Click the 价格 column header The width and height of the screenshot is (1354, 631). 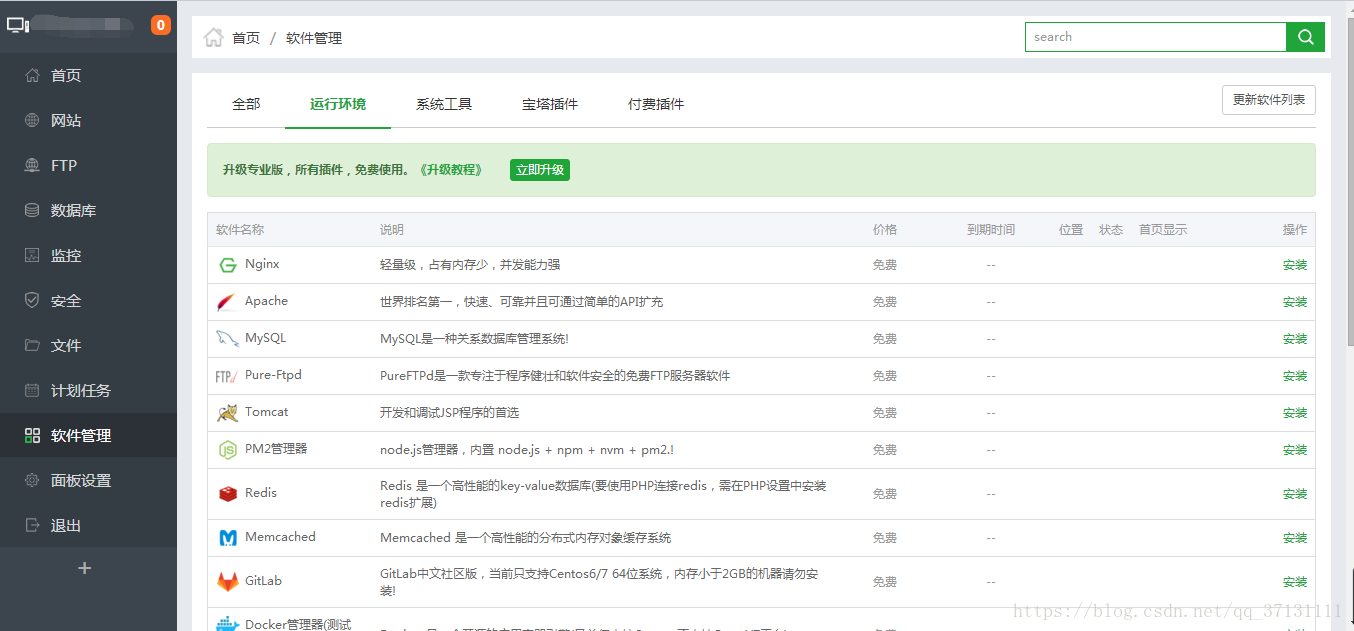885,230
